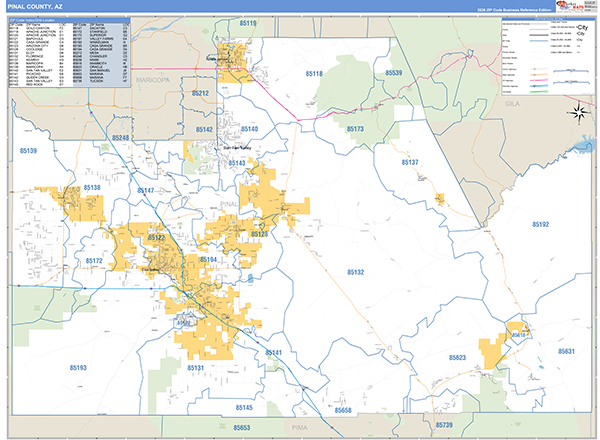Click the 85623 ZIP code label
600x440 pixels.
458,357
